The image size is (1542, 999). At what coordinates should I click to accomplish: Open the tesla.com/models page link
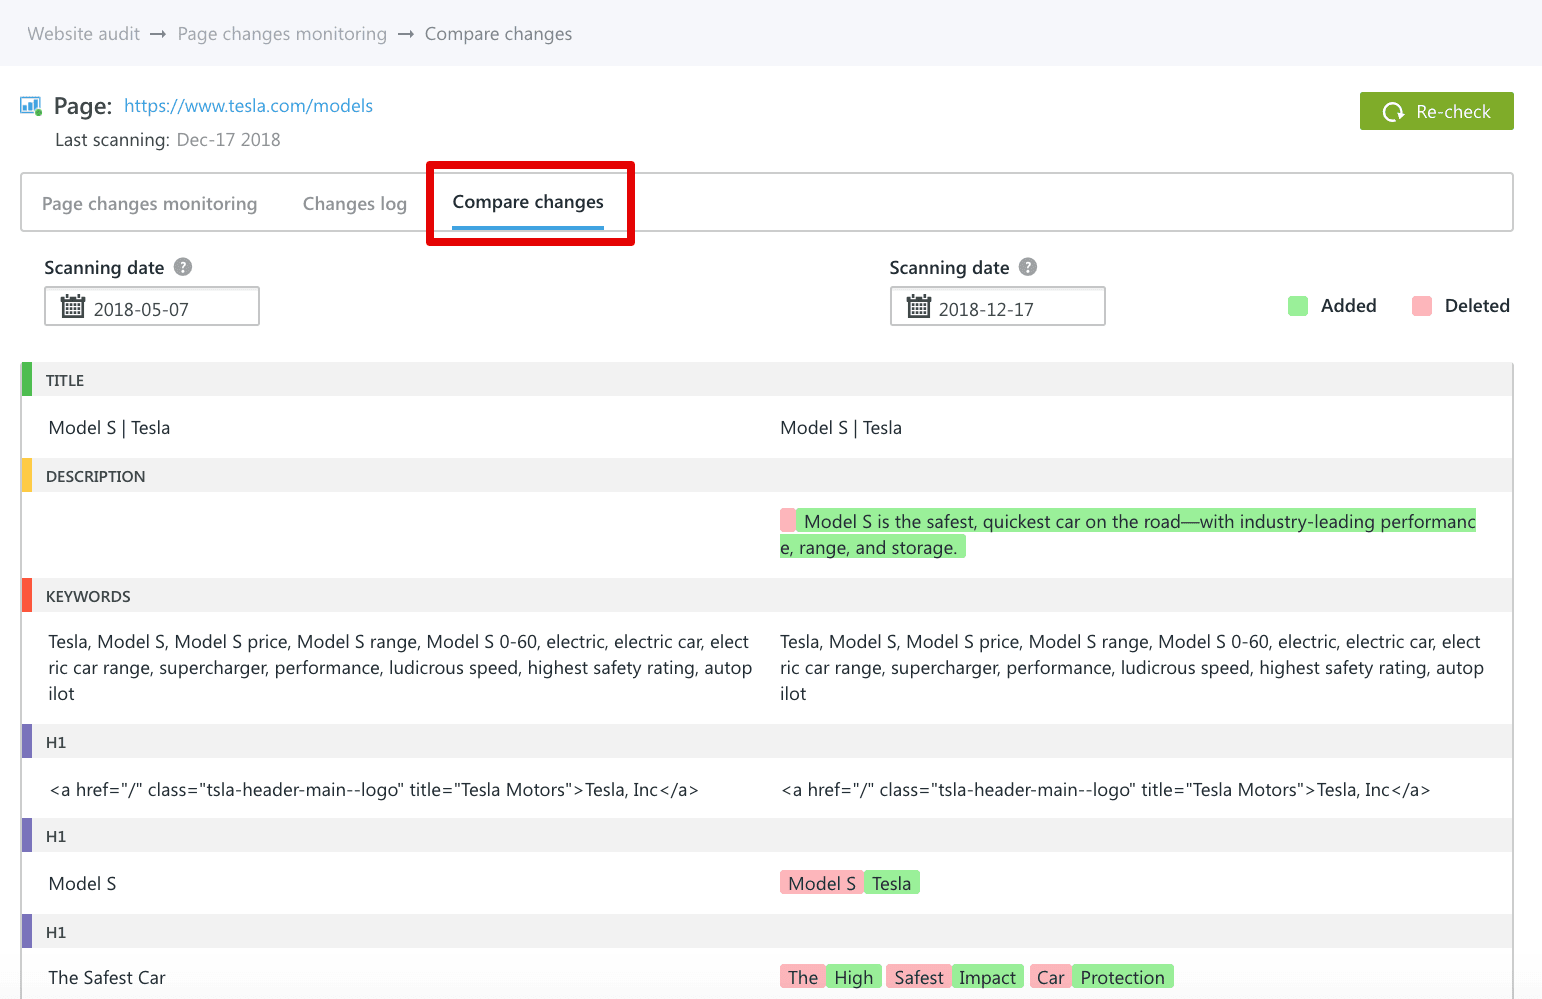(x=248, y=106)
